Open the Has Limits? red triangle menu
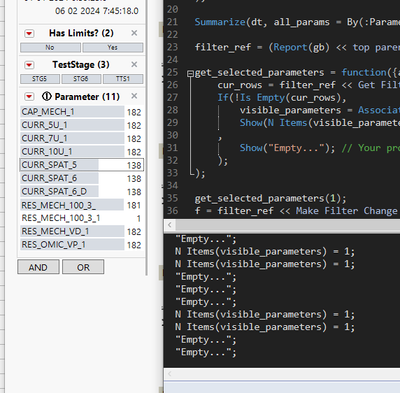This screenshot has width=400, height=393. 29,33
